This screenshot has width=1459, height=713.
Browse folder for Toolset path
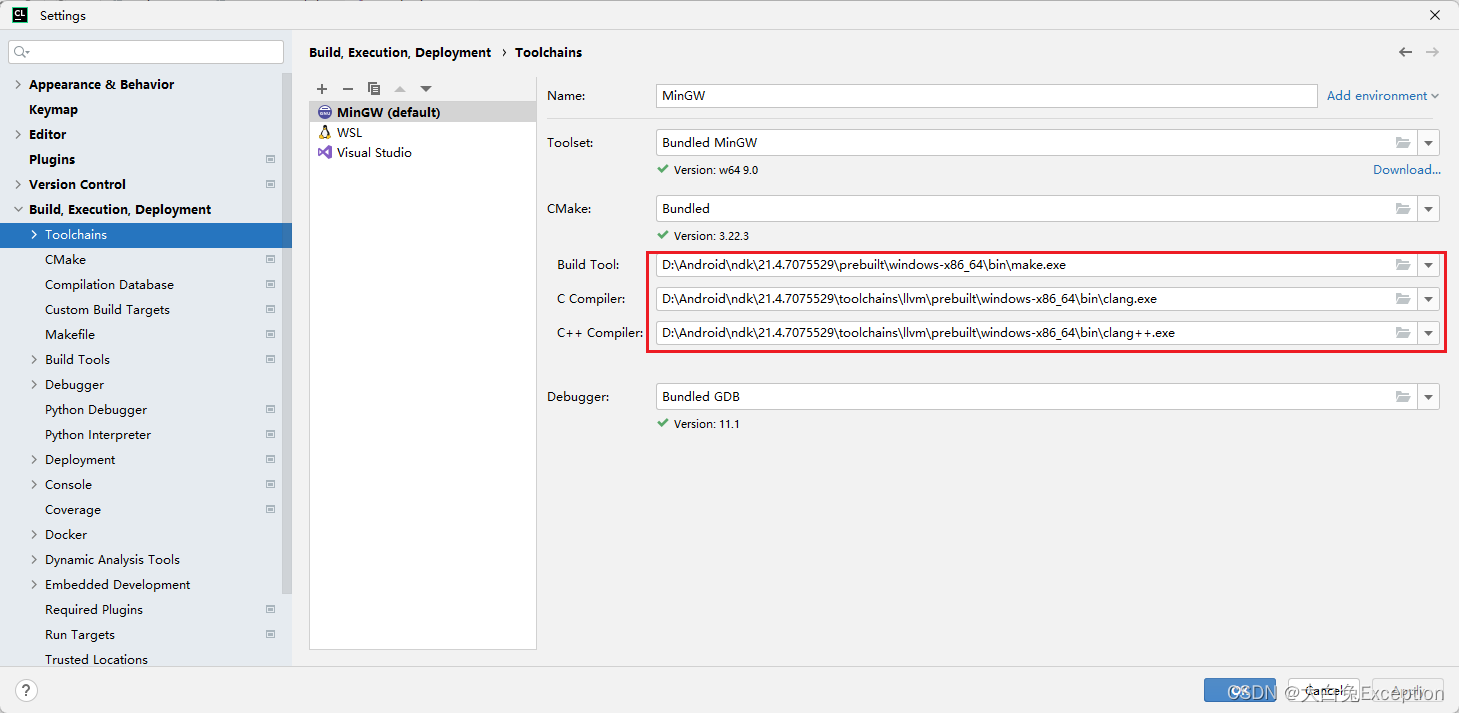tap(1403, 143)
